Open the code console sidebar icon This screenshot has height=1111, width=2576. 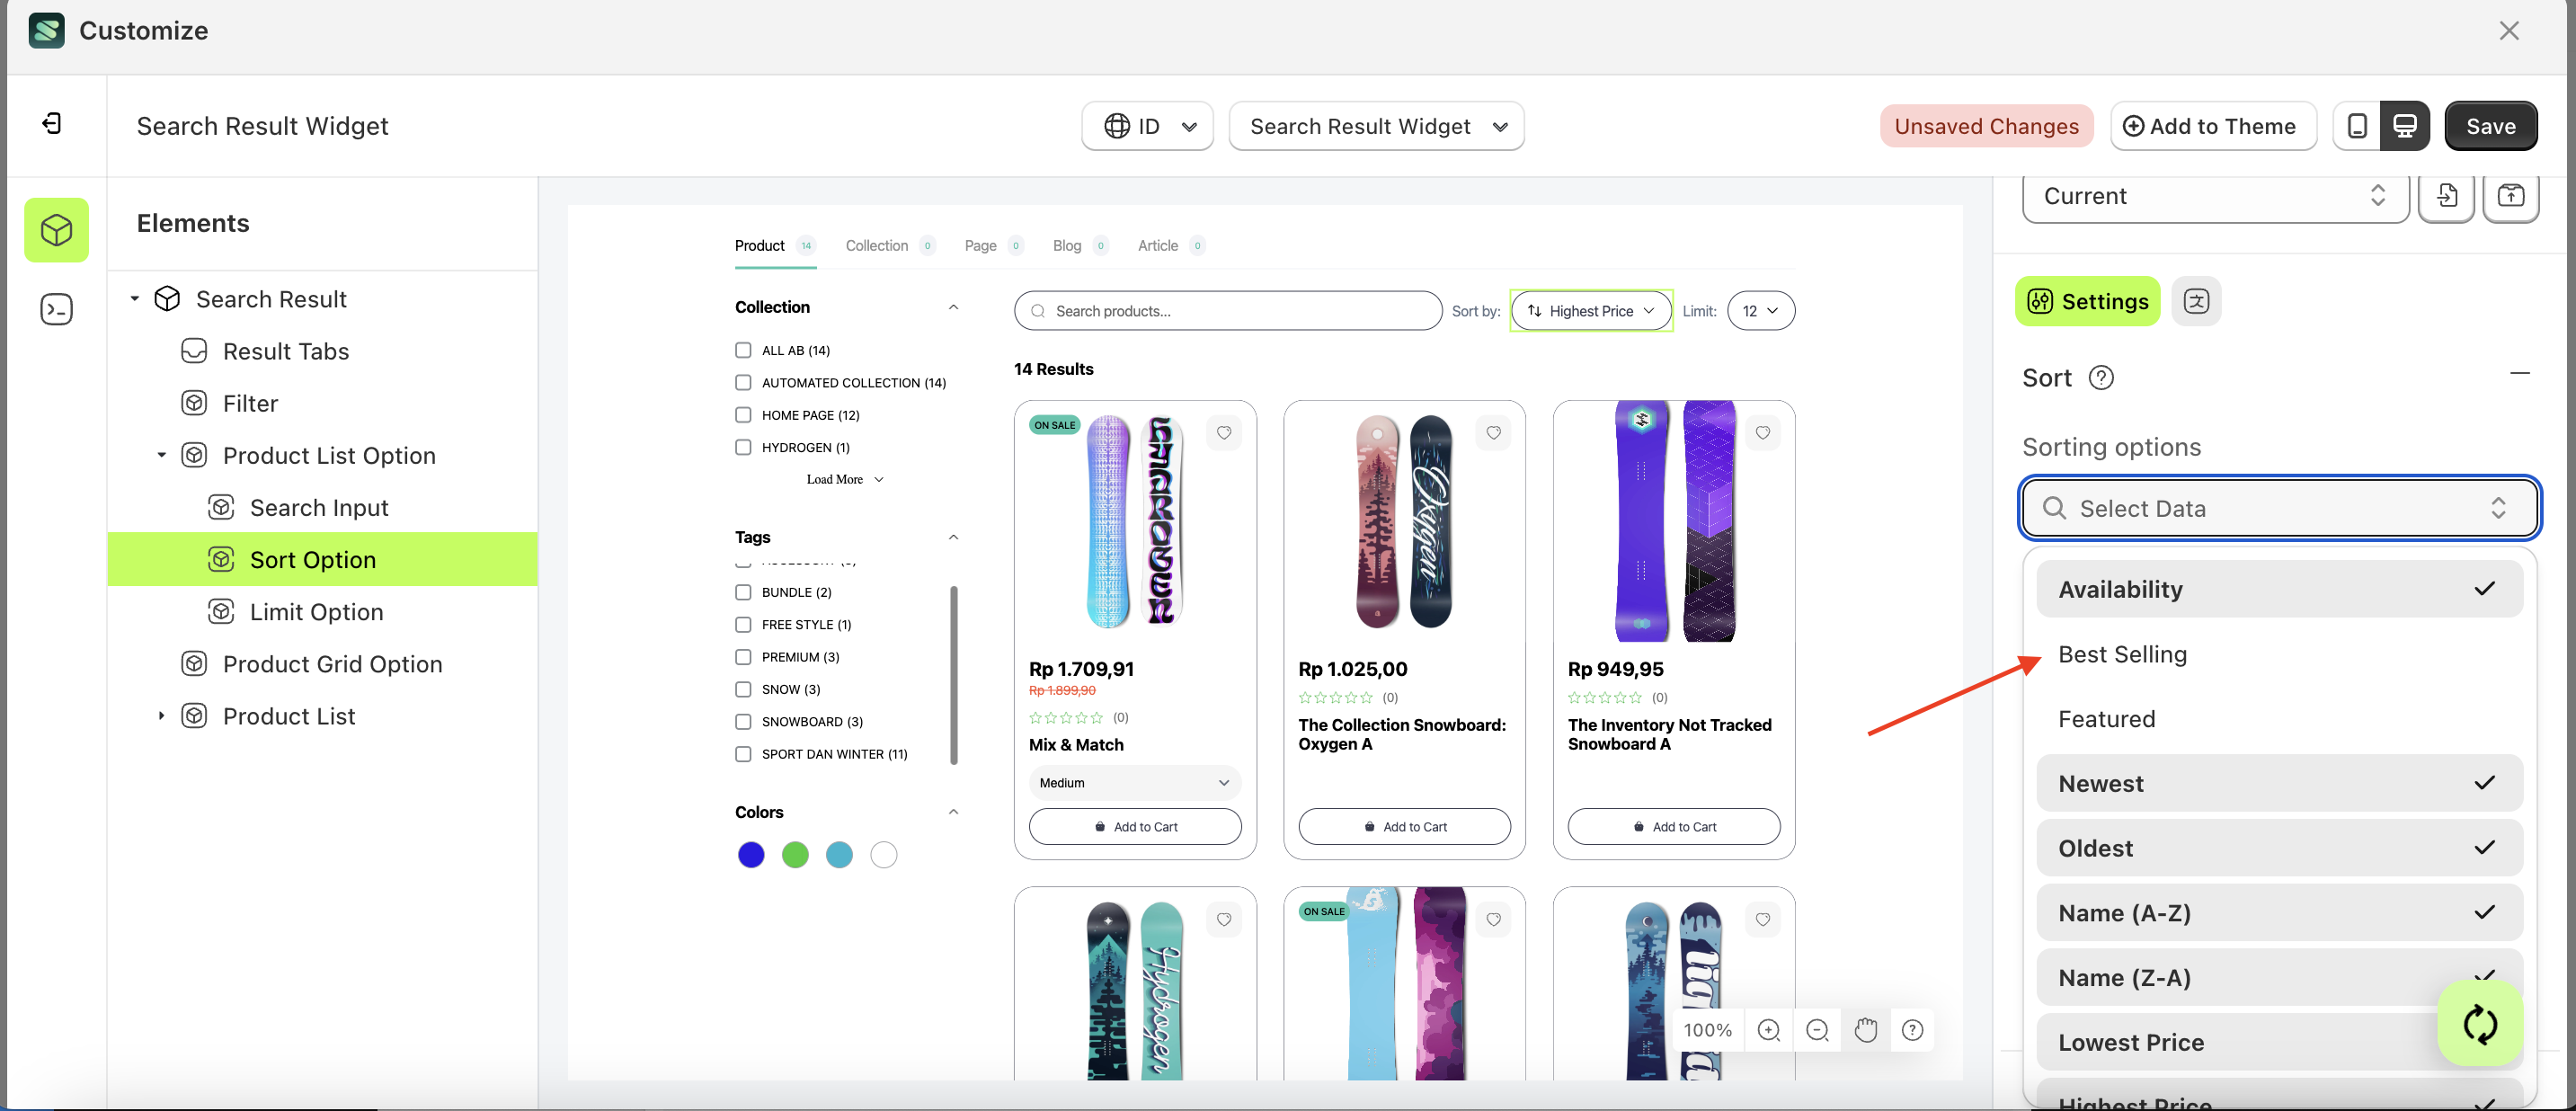pyautogui.click(x=56, y=309)
